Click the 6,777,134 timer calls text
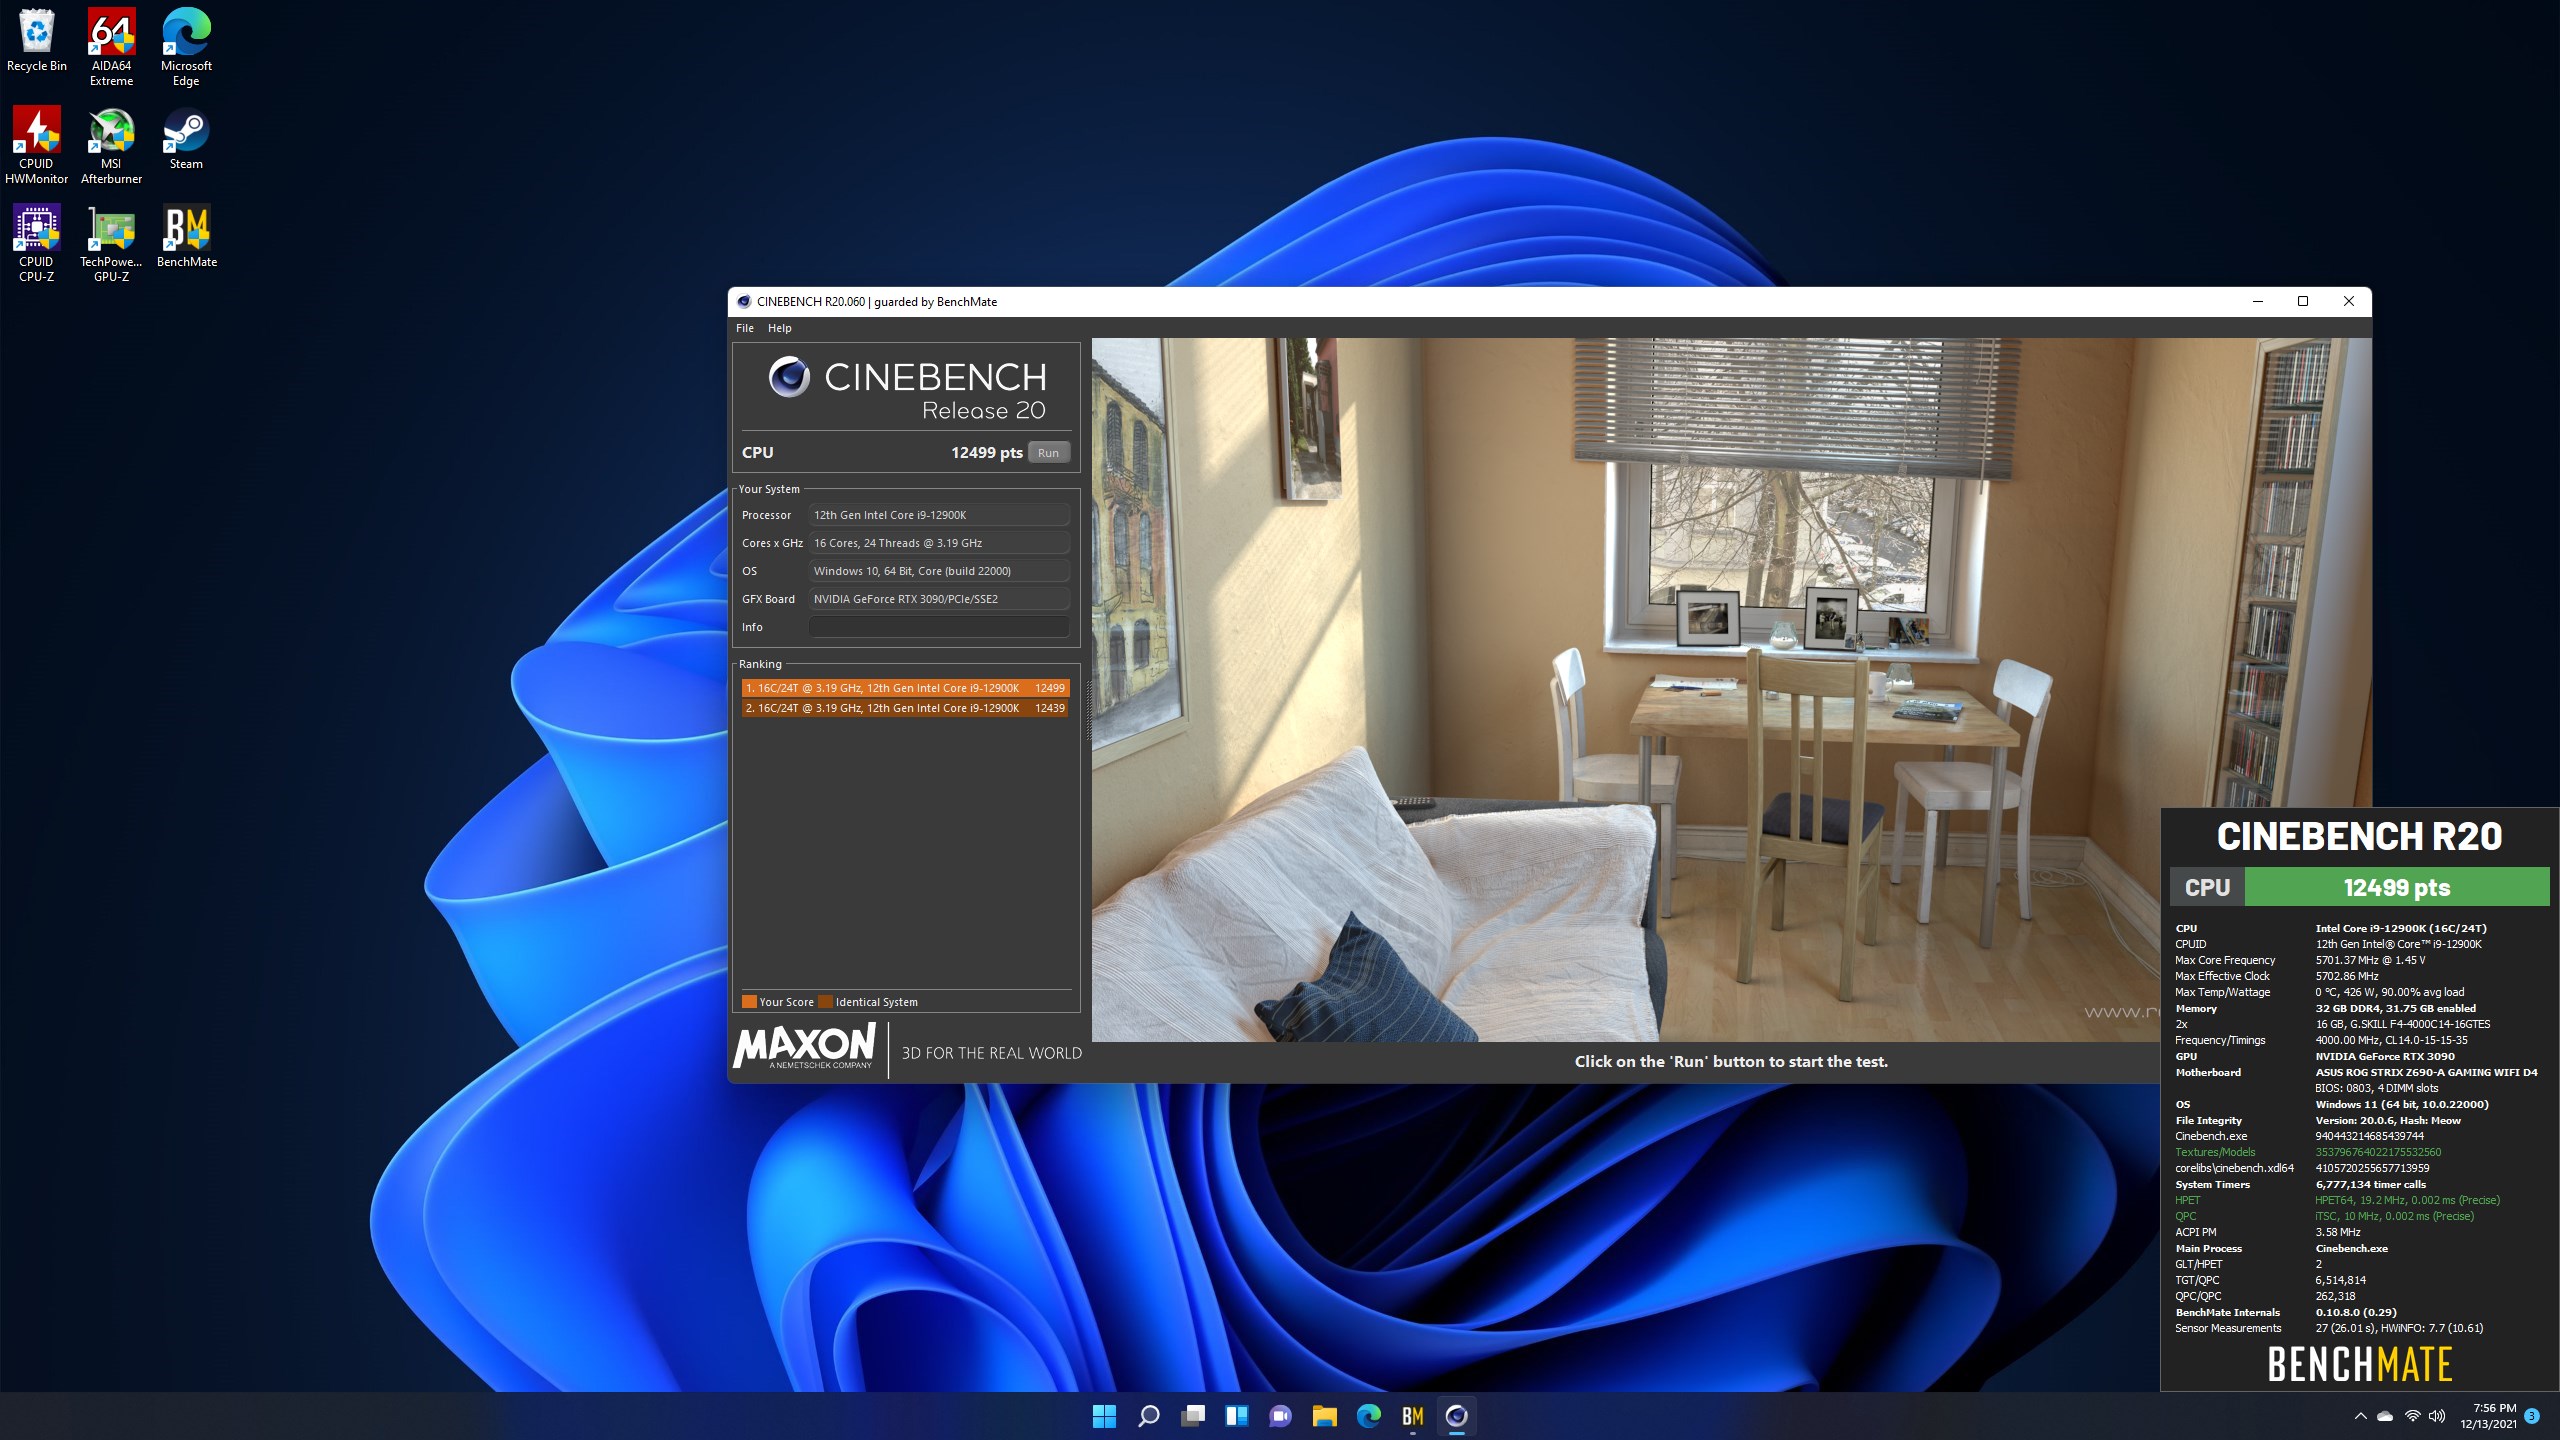The height and width of the screenshot is (1440, 2560). (x=2370, y=1184)
